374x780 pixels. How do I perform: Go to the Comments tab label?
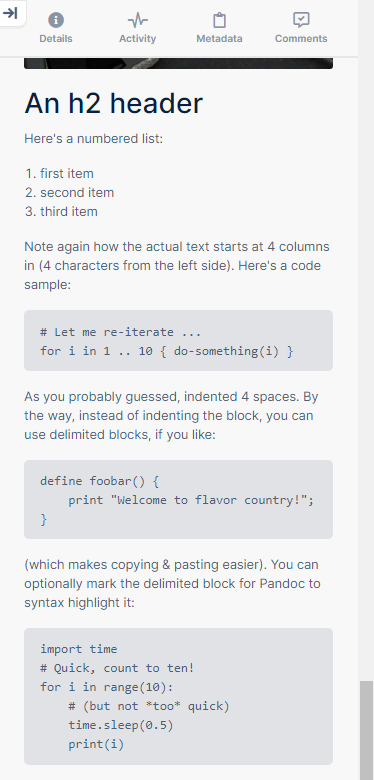pos(301,39)
